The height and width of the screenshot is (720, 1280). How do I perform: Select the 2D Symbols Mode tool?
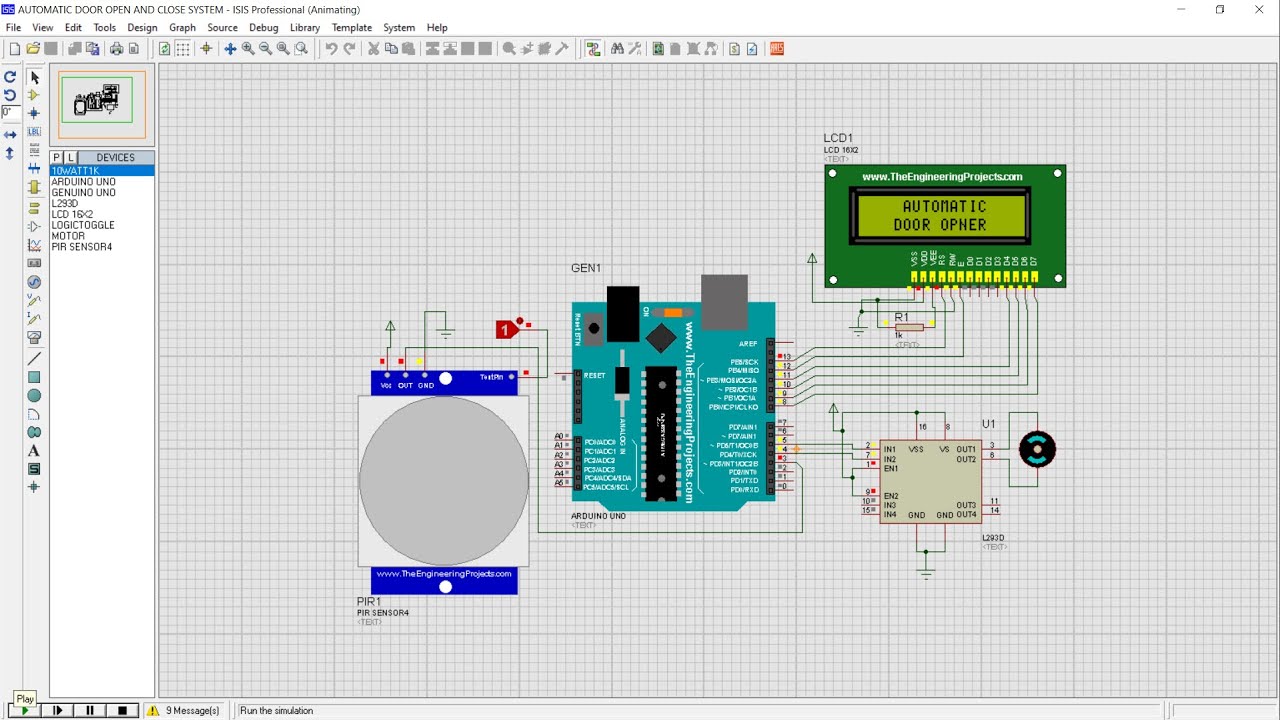click(34, 469)
